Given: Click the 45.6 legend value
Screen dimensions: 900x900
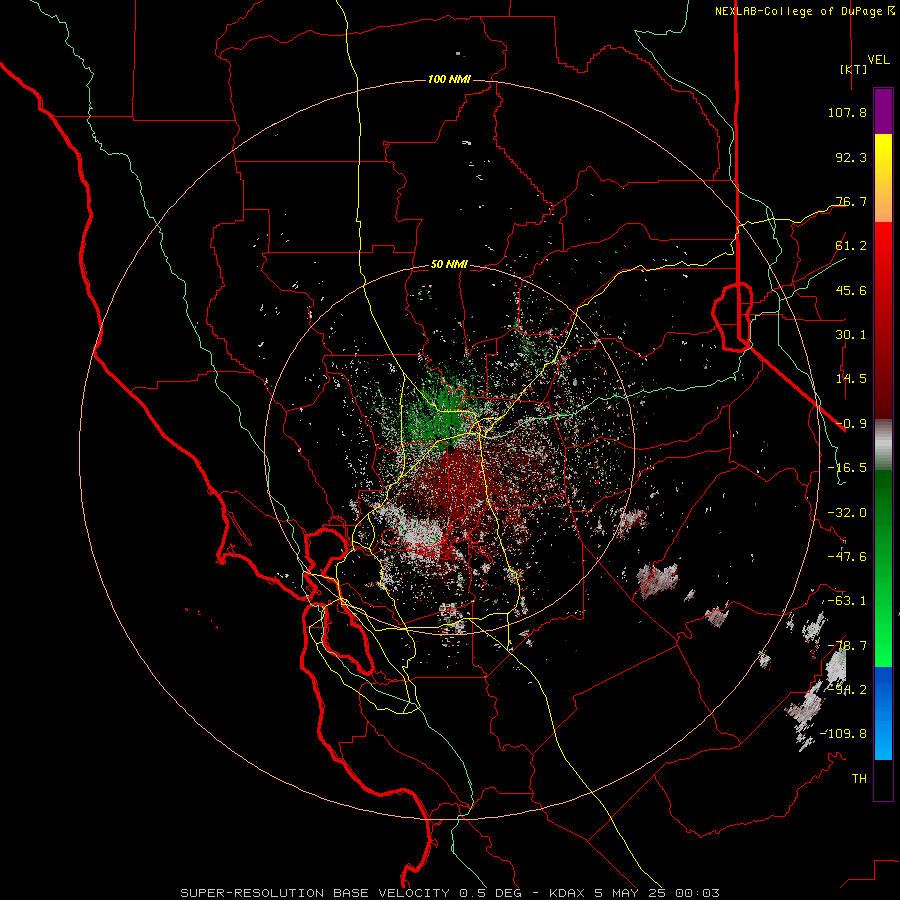Looking at the screenshot, I should click(851, 290).
